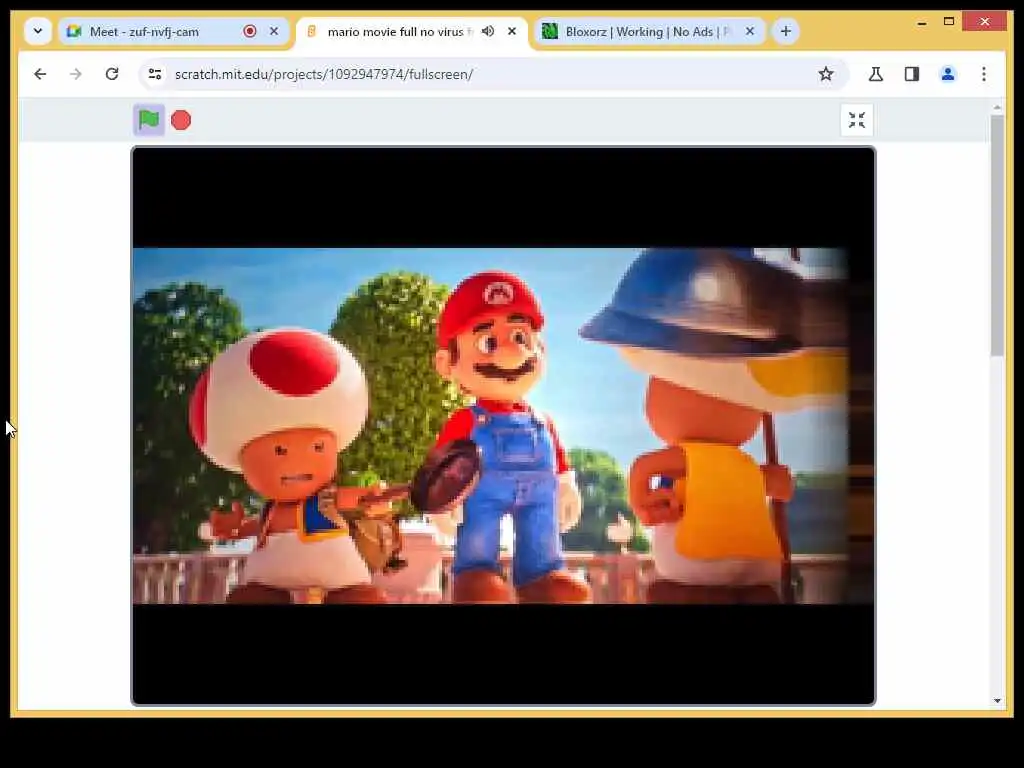Click the Bloxorz tab favicon
Image resolution: width=1024 pixels, height=768 pixels.
click(x=550, y=31)
